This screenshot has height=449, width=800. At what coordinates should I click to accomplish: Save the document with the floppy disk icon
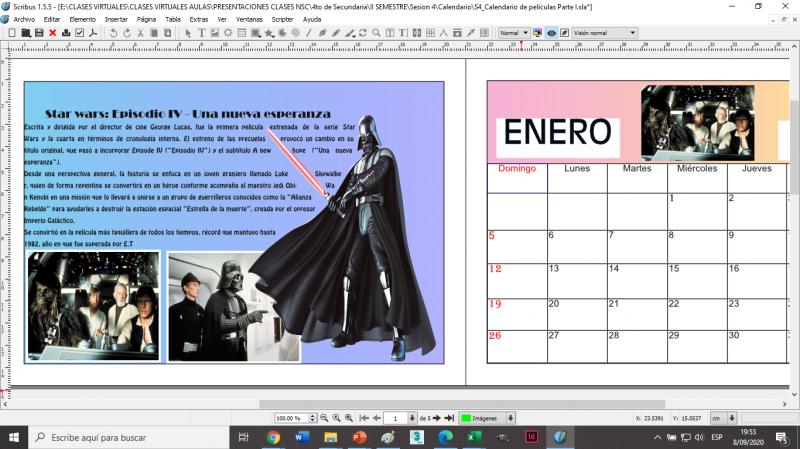point(39,33)
